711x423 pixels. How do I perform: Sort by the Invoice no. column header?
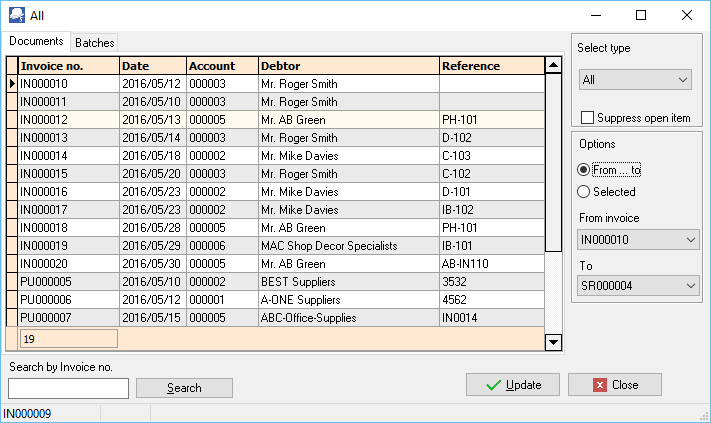(68, 66)
